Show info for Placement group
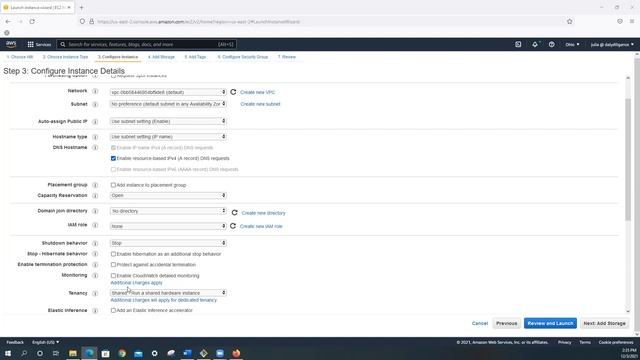640x360 pixels. pos(95,185)
